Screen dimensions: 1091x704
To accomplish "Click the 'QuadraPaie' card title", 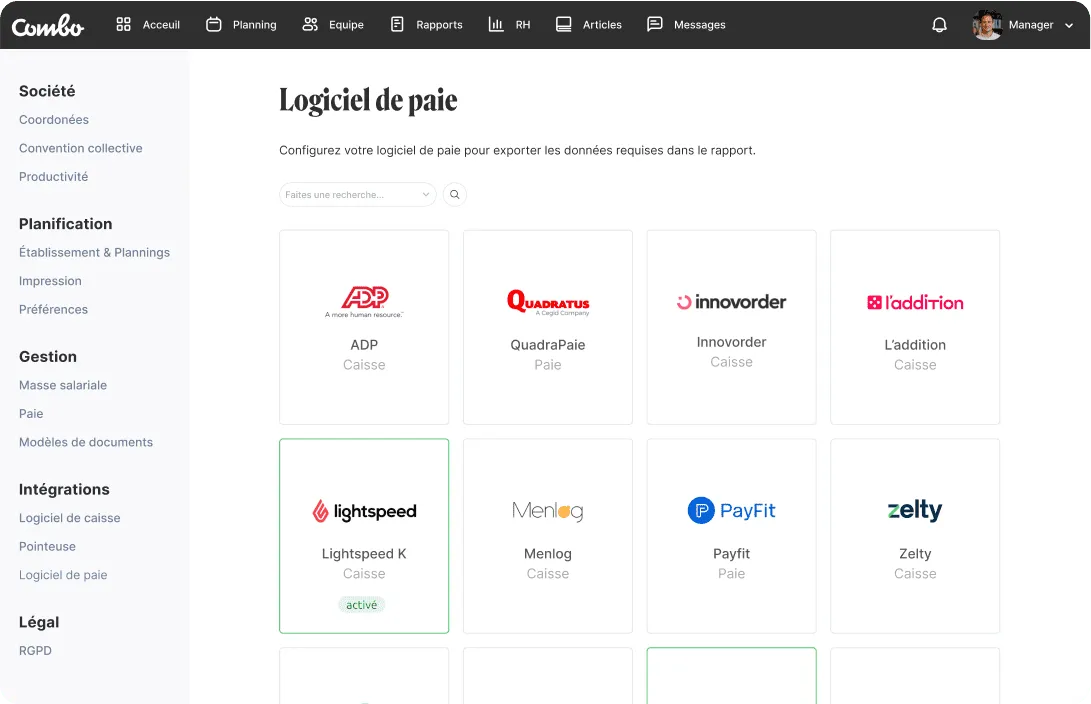I will pos(548,345).
